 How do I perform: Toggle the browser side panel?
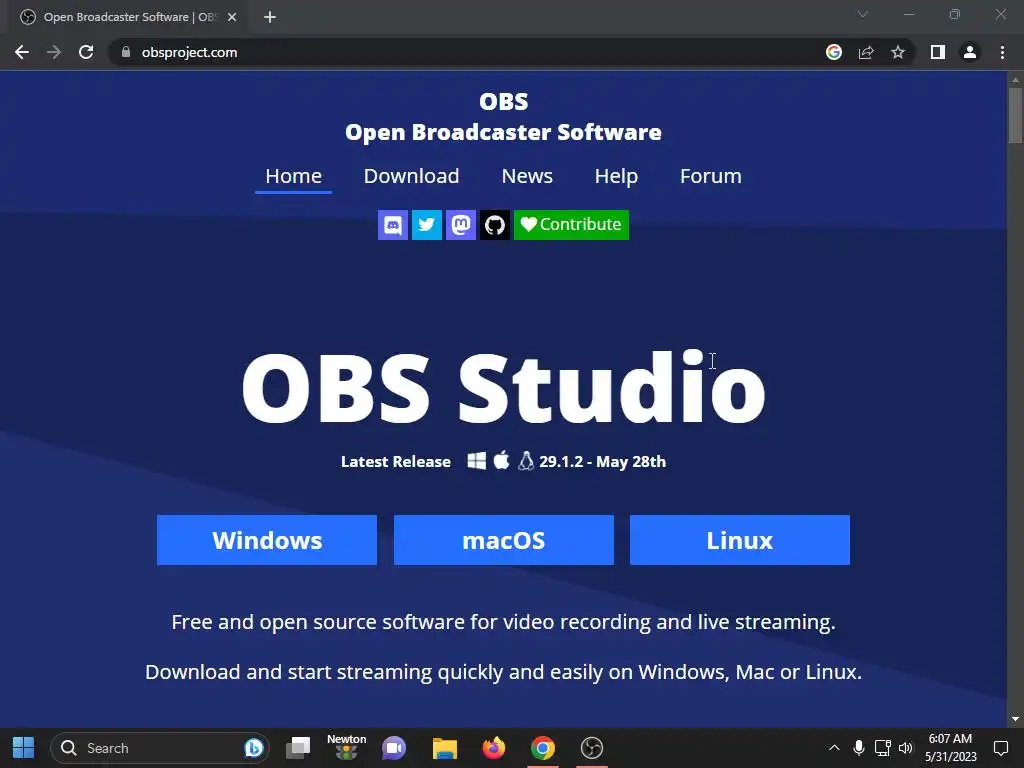coord(938,52)
